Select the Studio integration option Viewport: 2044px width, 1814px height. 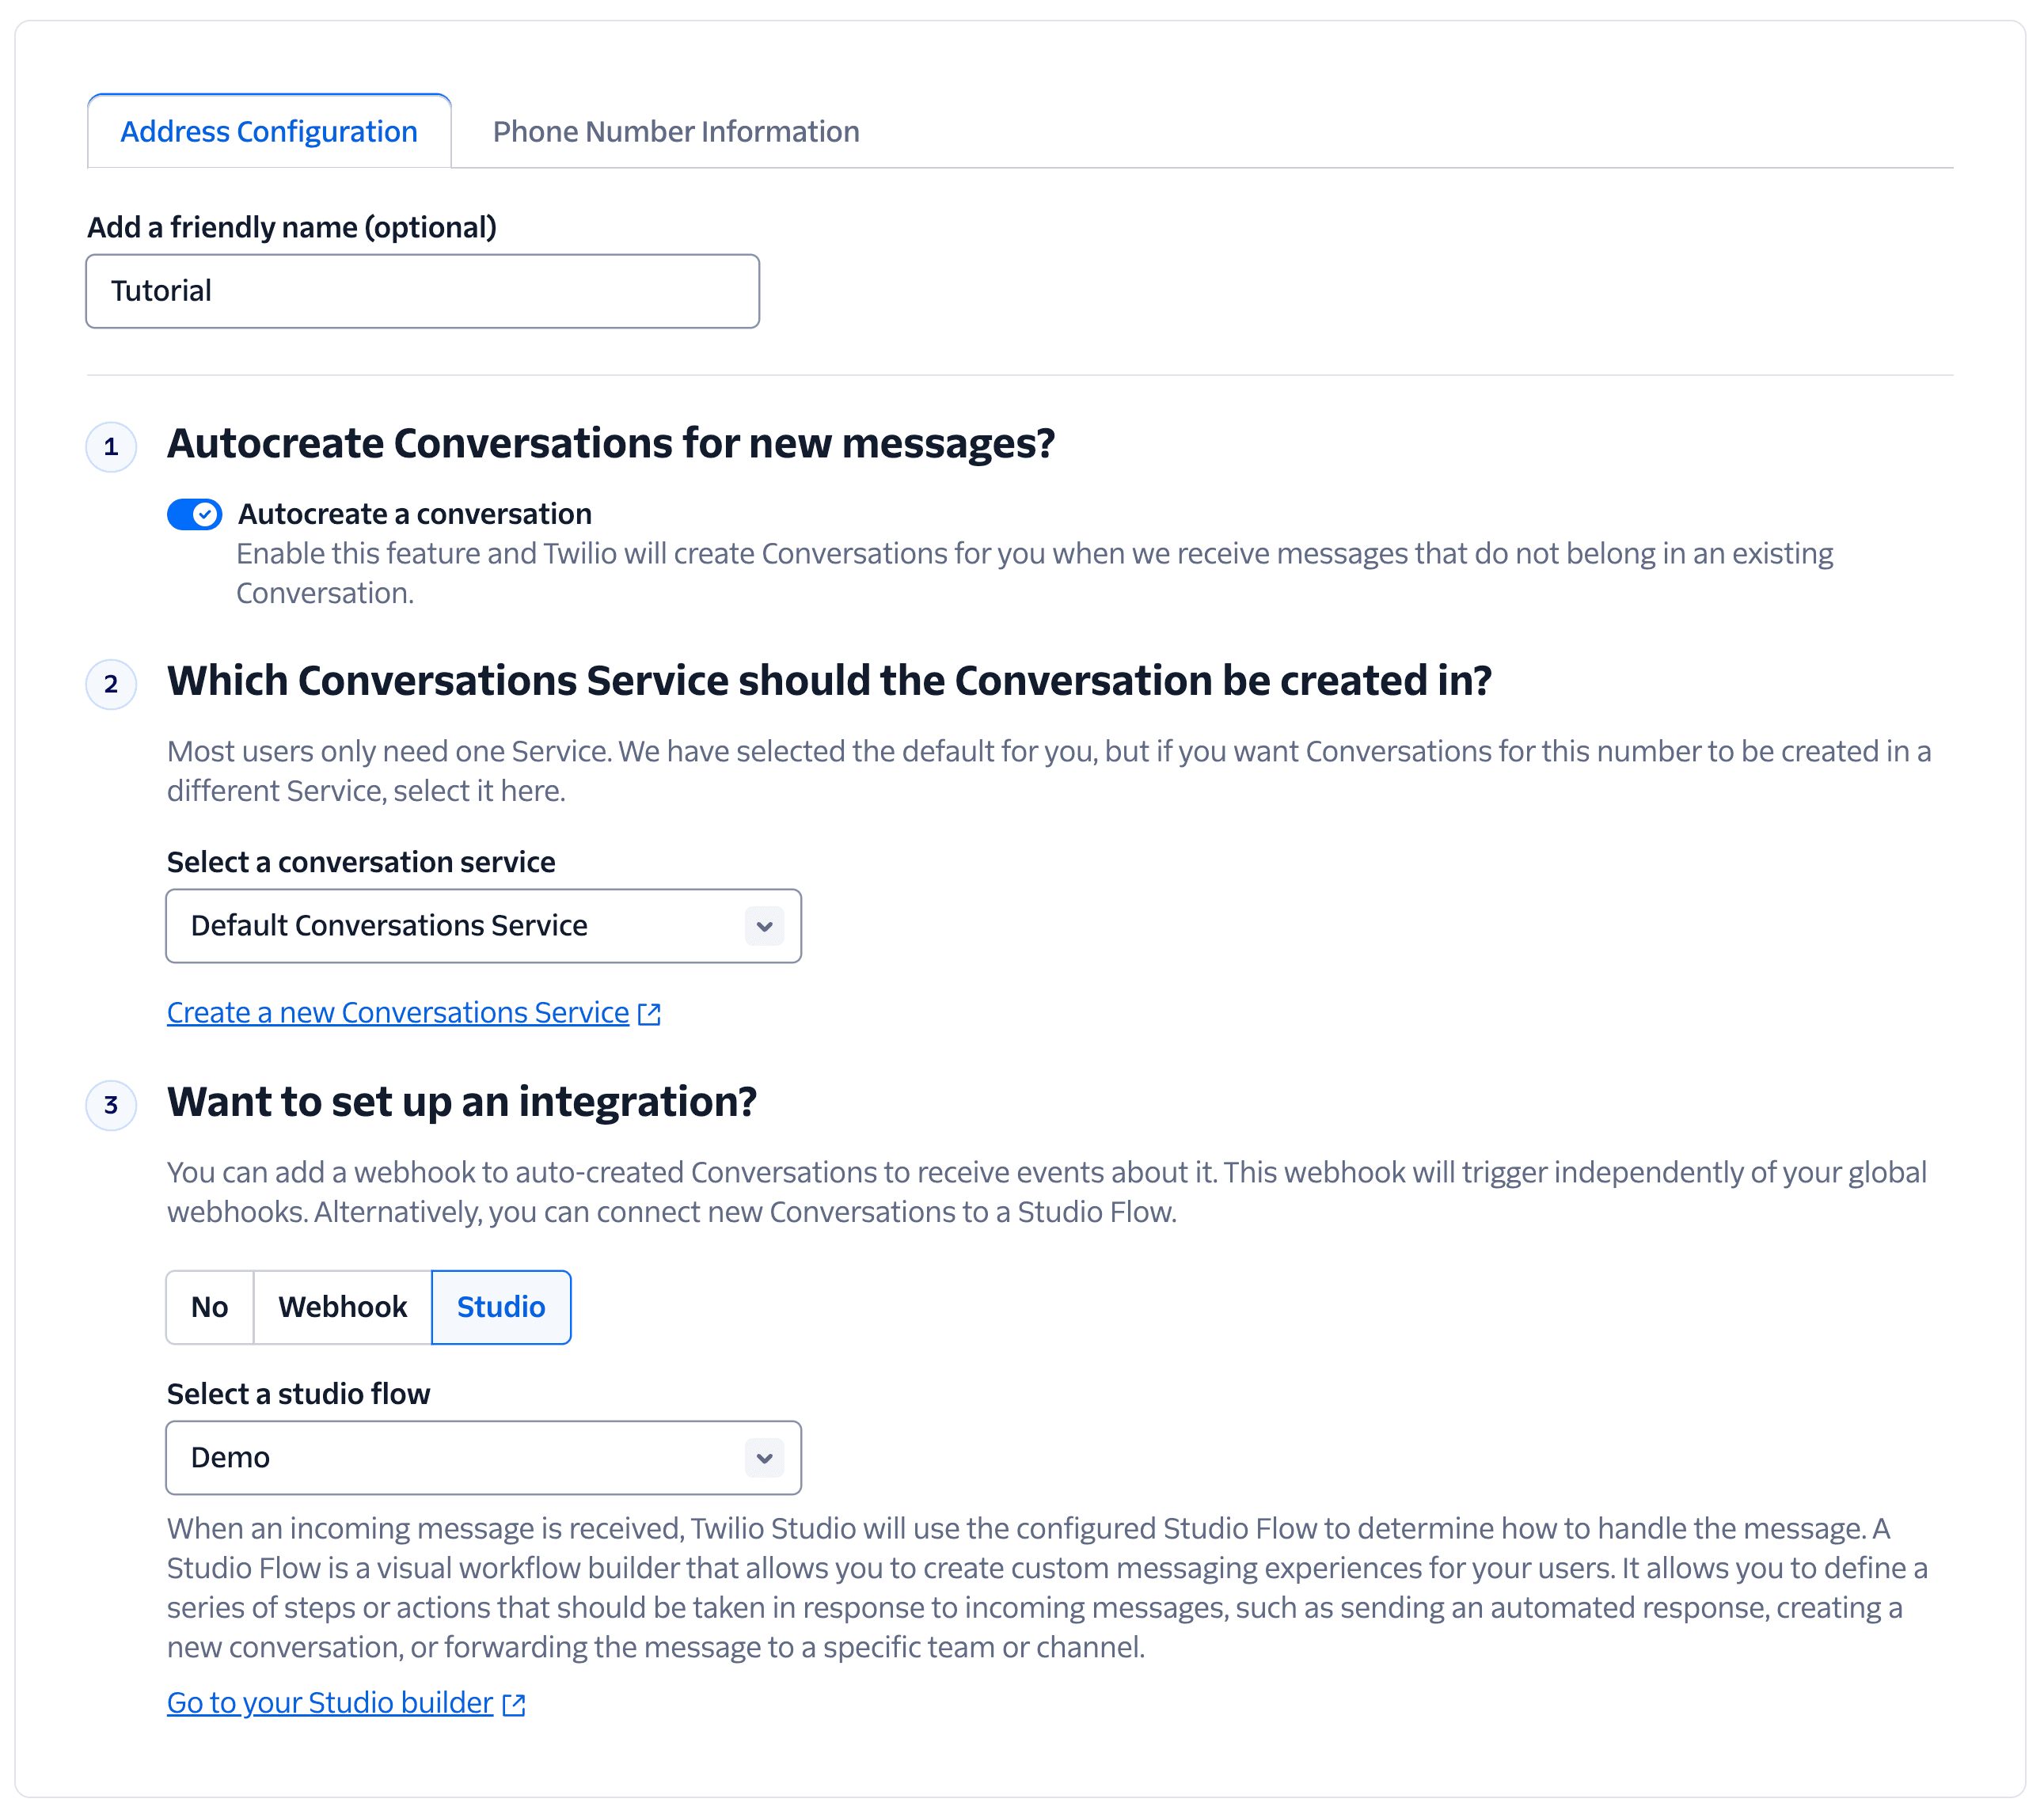coord(500,1307)
